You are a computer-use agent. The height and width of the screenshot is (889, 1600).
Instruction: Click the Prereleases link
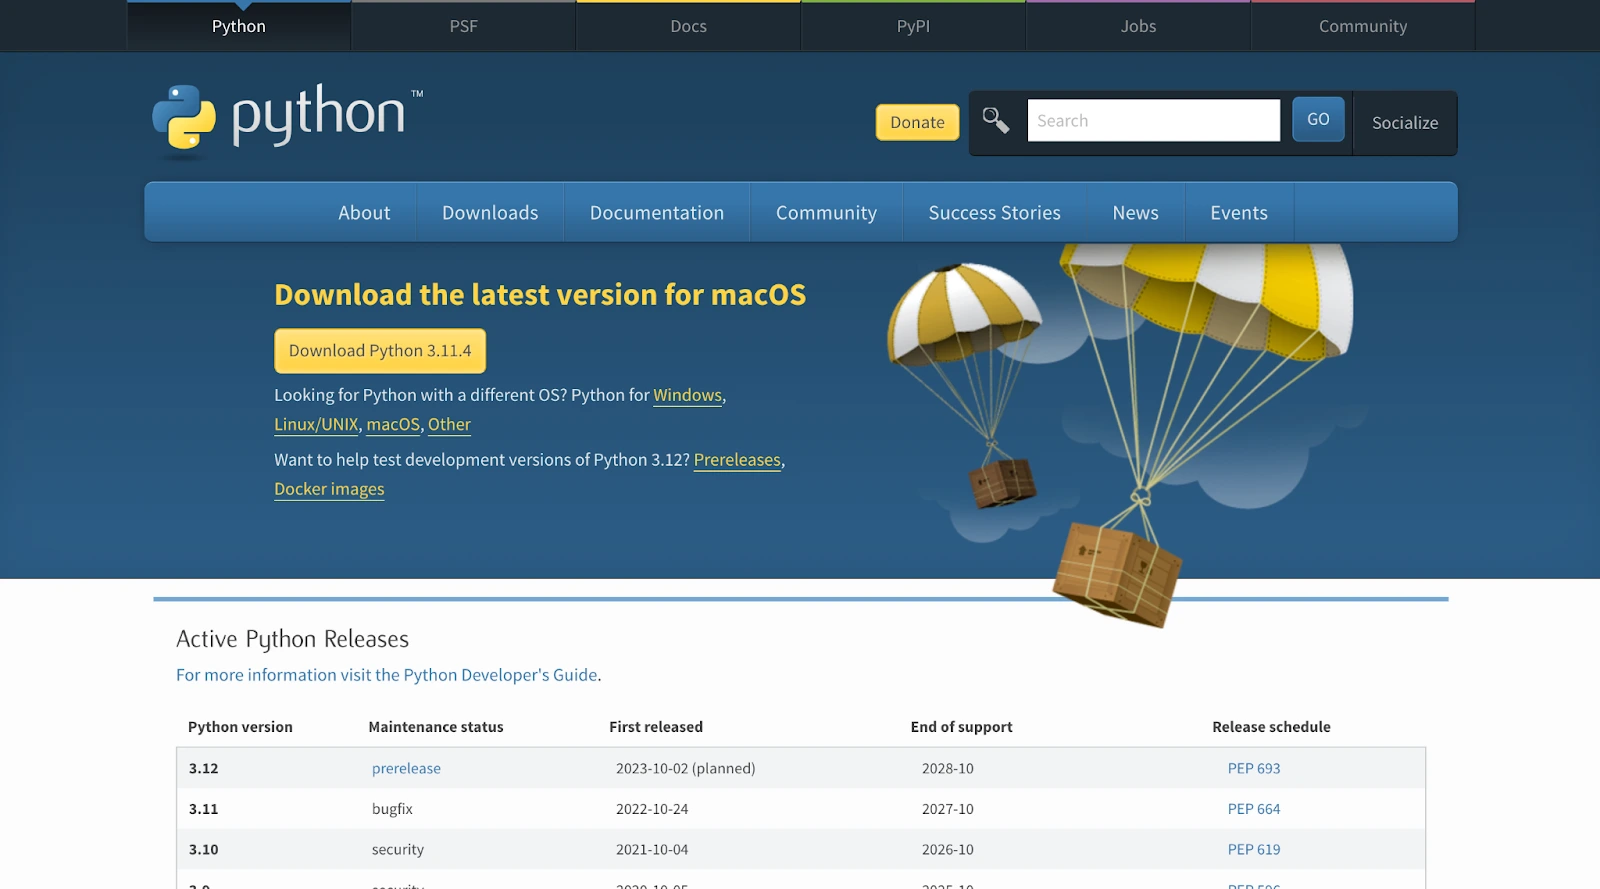click(x=737, y=460)
